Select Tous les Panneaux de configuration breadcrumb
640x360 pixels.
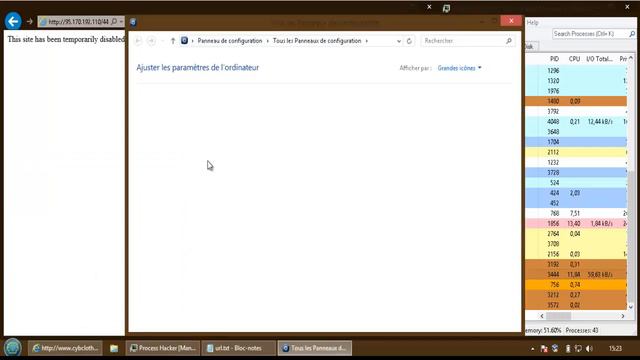(x=317, y=41)
